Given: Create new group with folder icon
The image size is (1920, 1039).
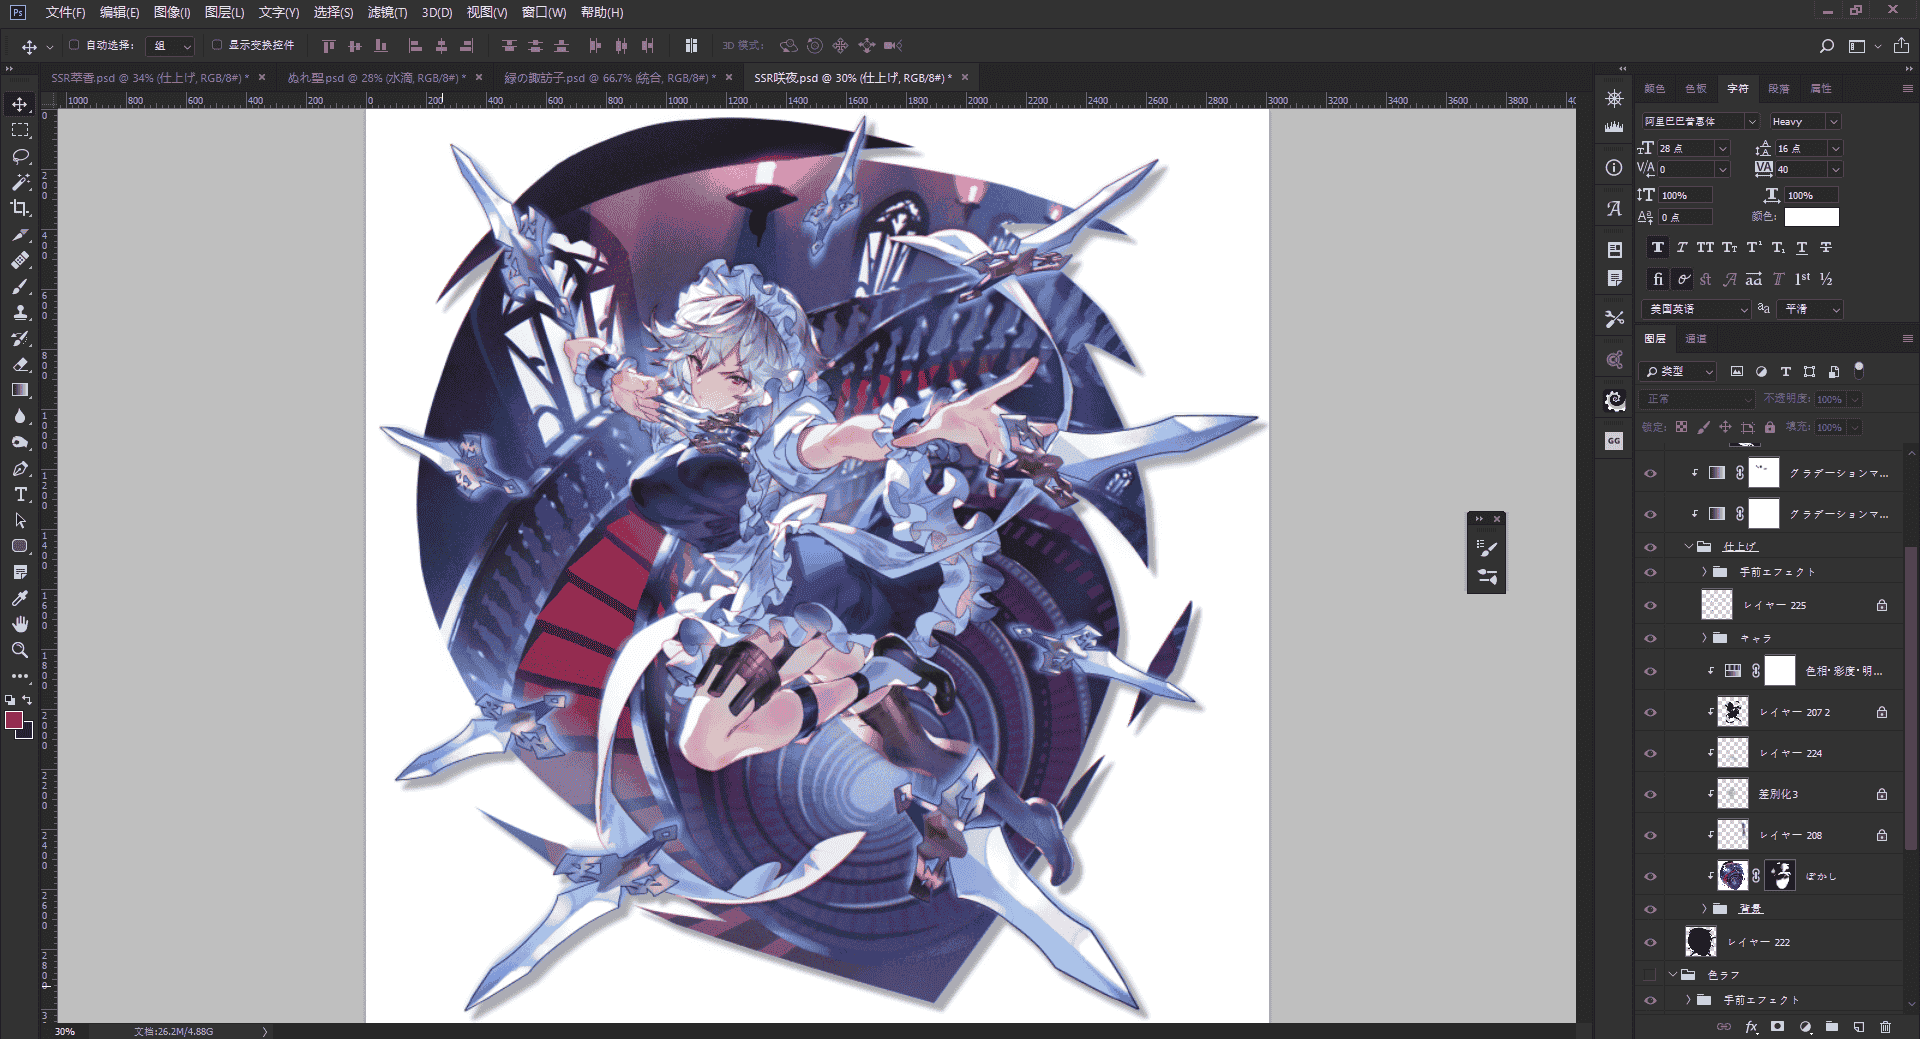Looking at the screenshot, I should tap(1832, 1027).
